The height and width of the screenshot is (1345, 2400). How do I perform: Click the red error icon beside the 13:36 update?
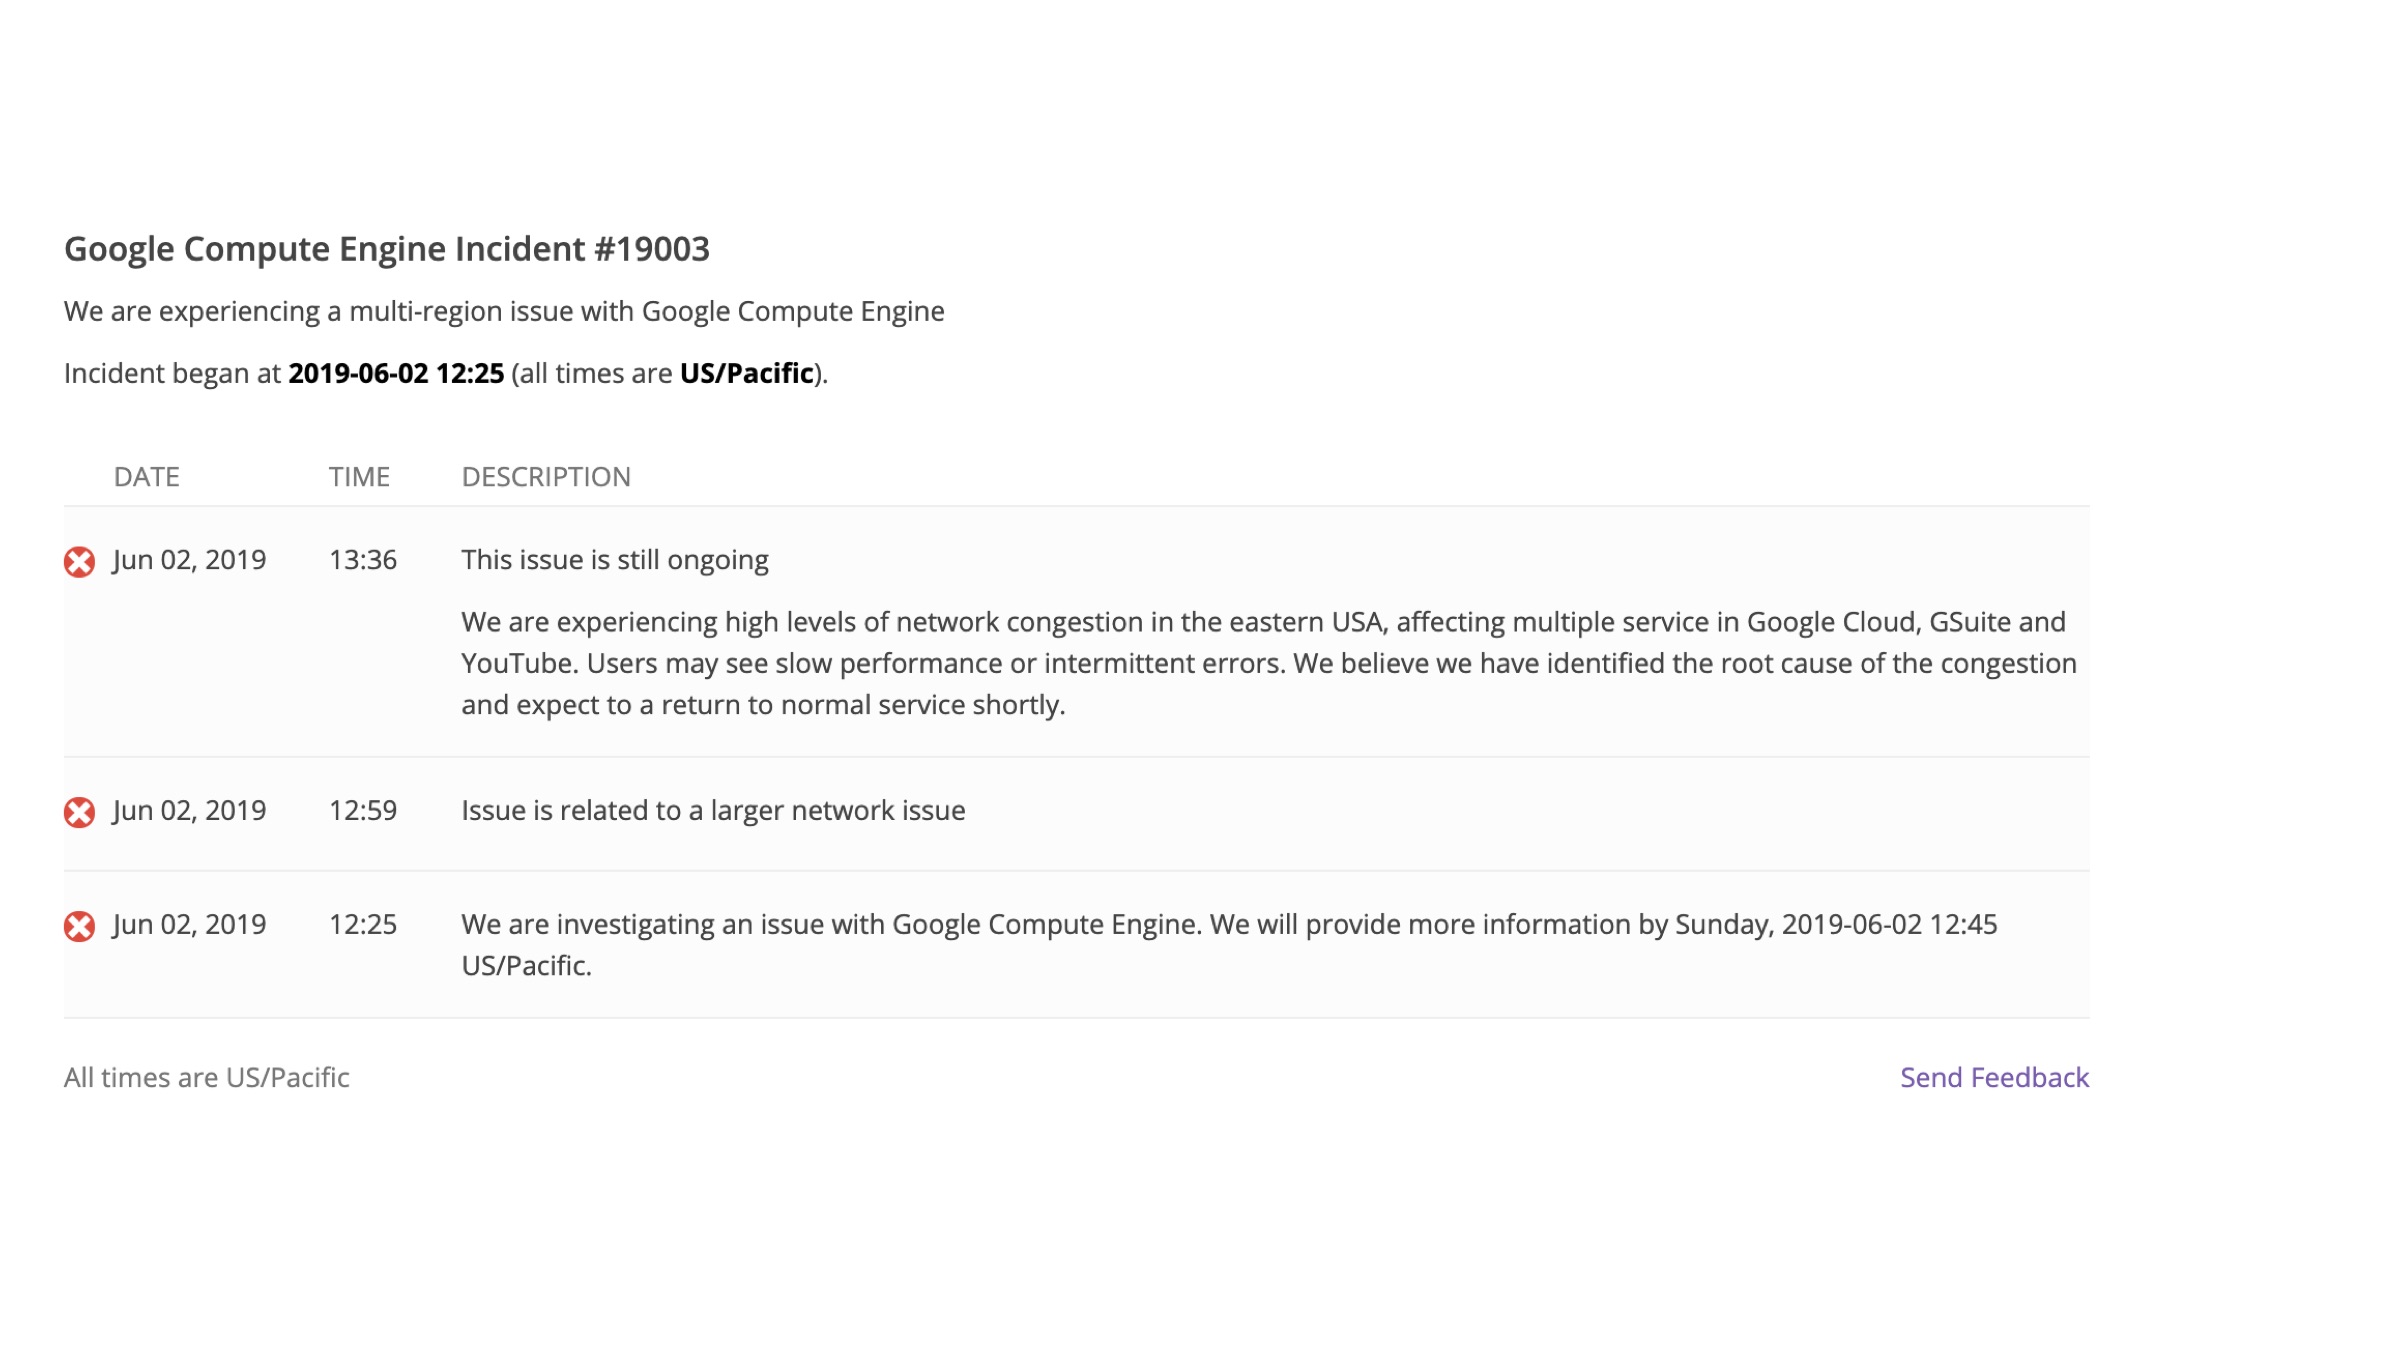click(80, 562)
